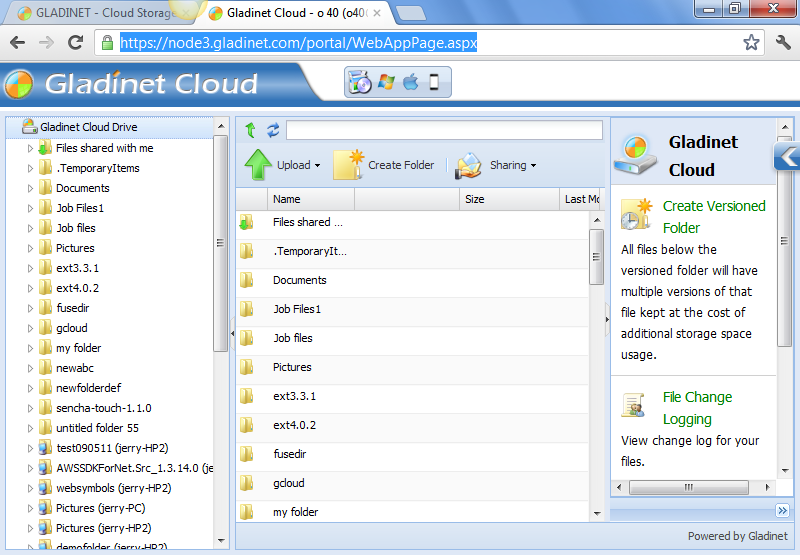Click the mobile phone client icon

click(x=434, y=82)
